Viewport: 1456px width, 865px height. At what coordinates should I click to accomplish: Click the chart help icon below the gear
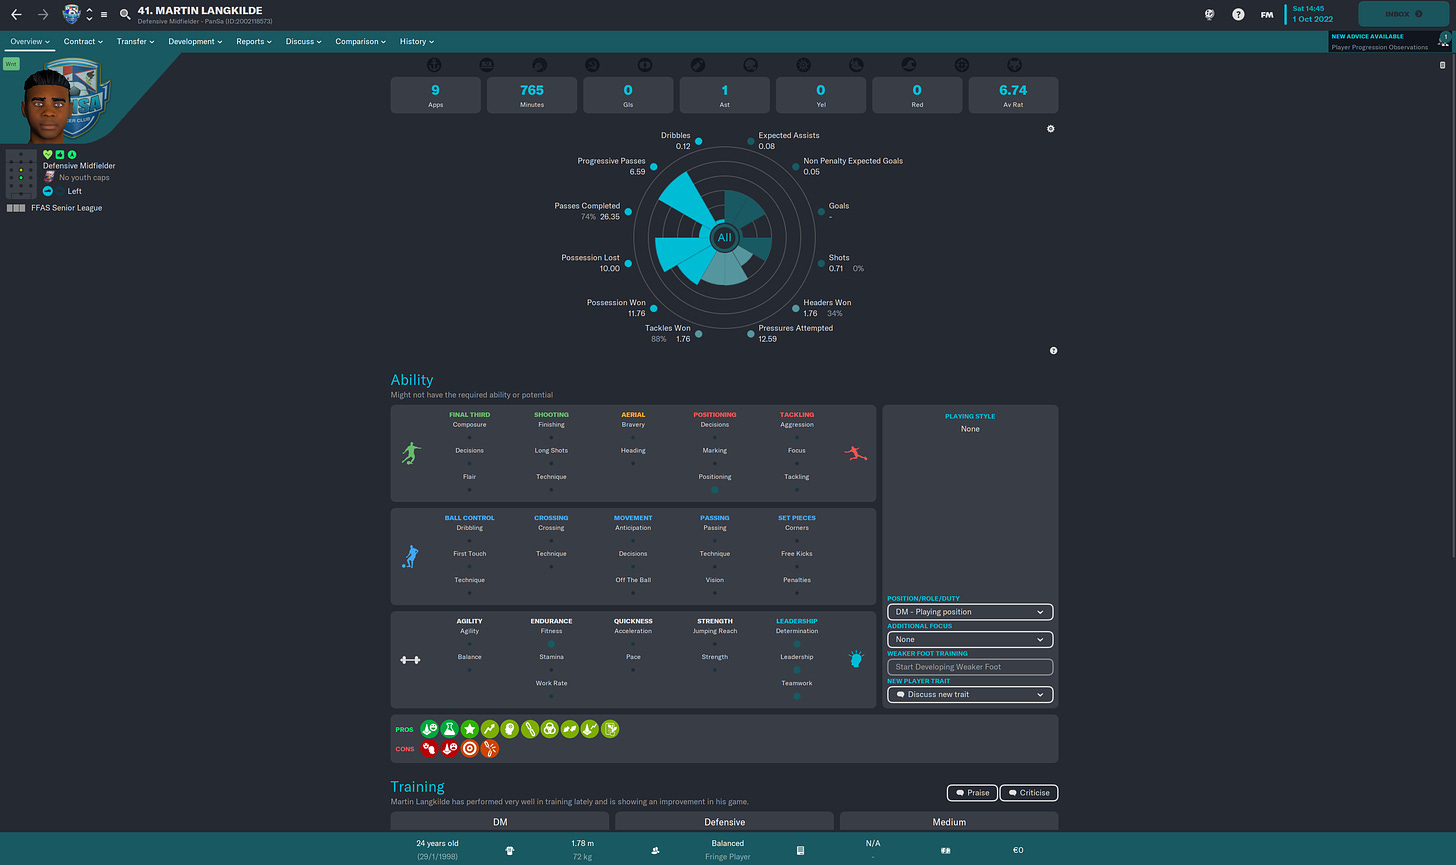pos(1054,351)
